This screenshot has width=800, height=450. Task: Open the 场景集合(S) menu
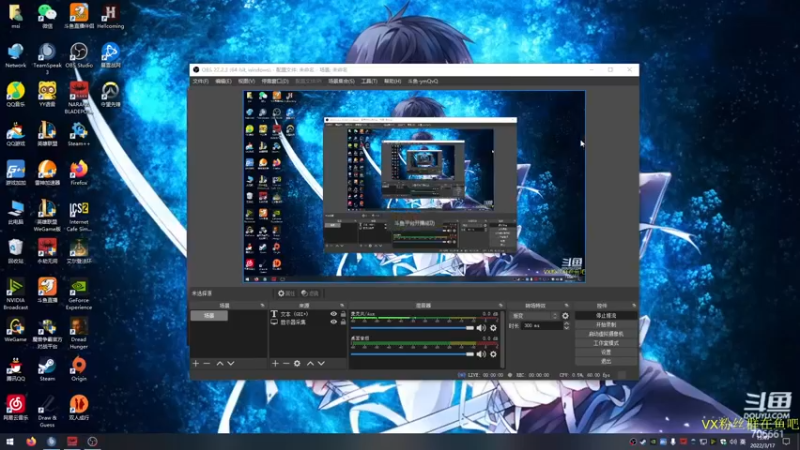(341, 81)
